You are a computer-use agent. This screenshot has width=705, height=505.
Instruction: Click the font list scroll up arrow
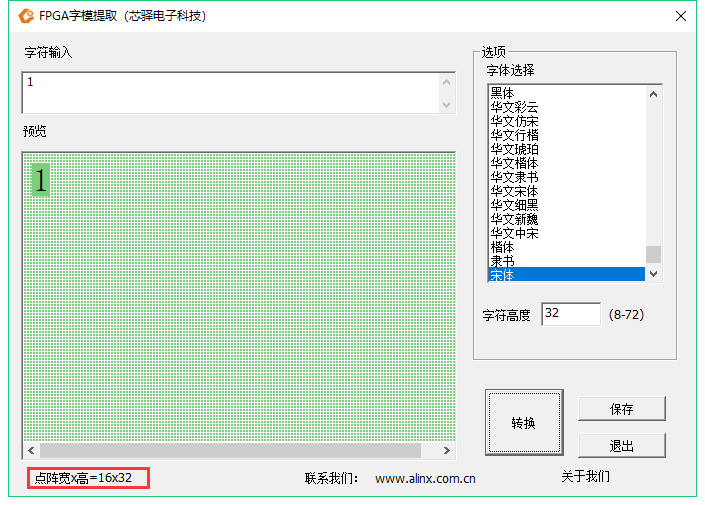coord(654,94)
